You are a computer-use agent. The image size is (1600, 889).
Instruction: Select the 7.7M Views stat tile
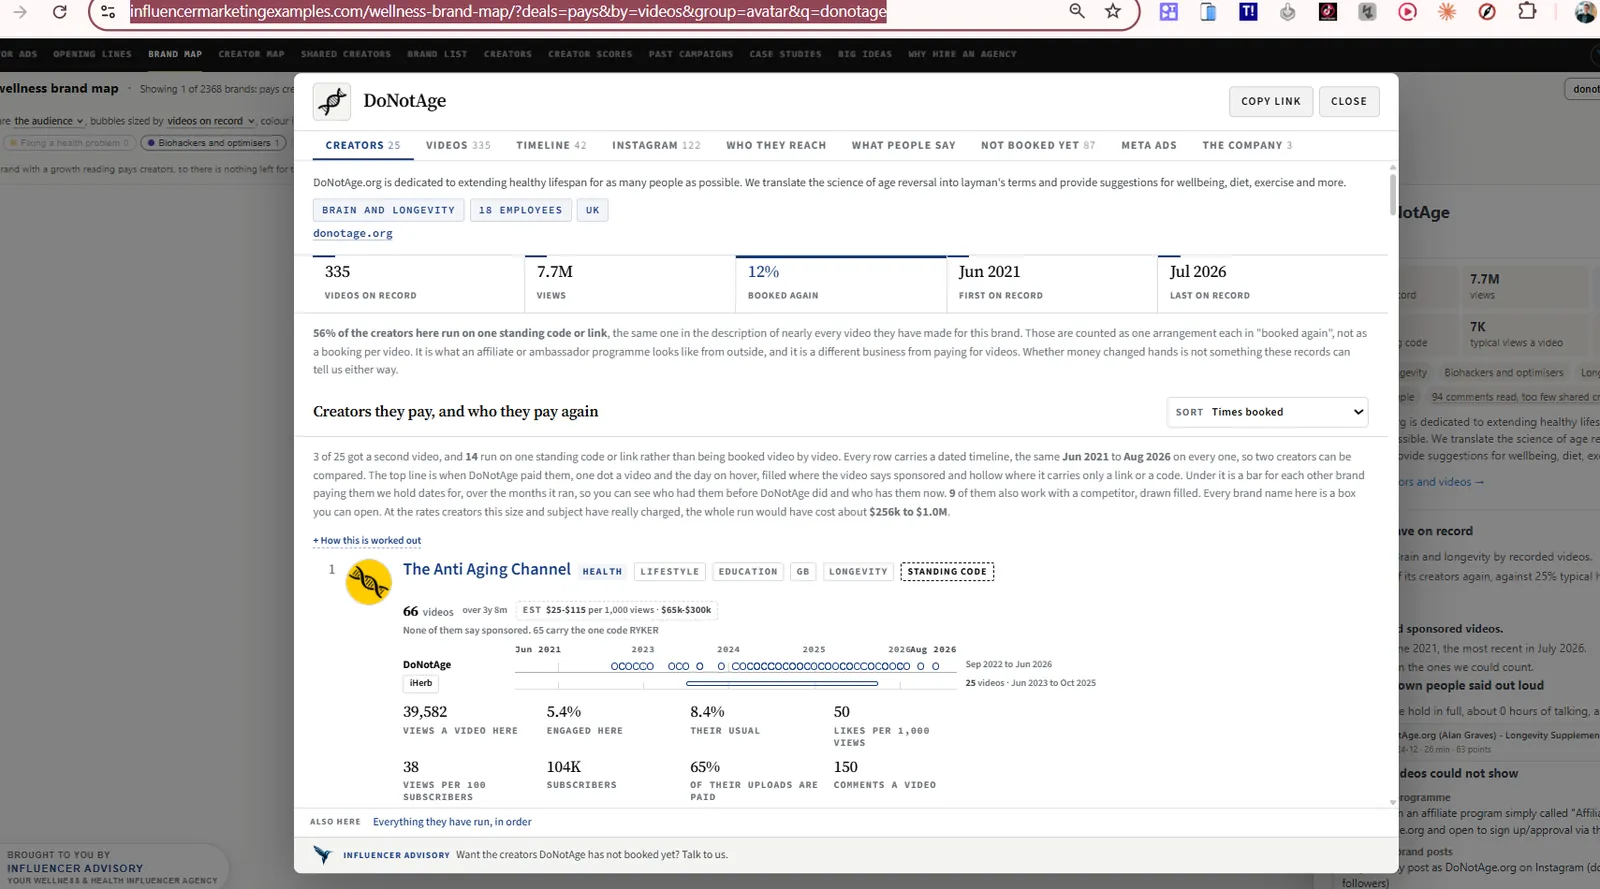(629, 283)
